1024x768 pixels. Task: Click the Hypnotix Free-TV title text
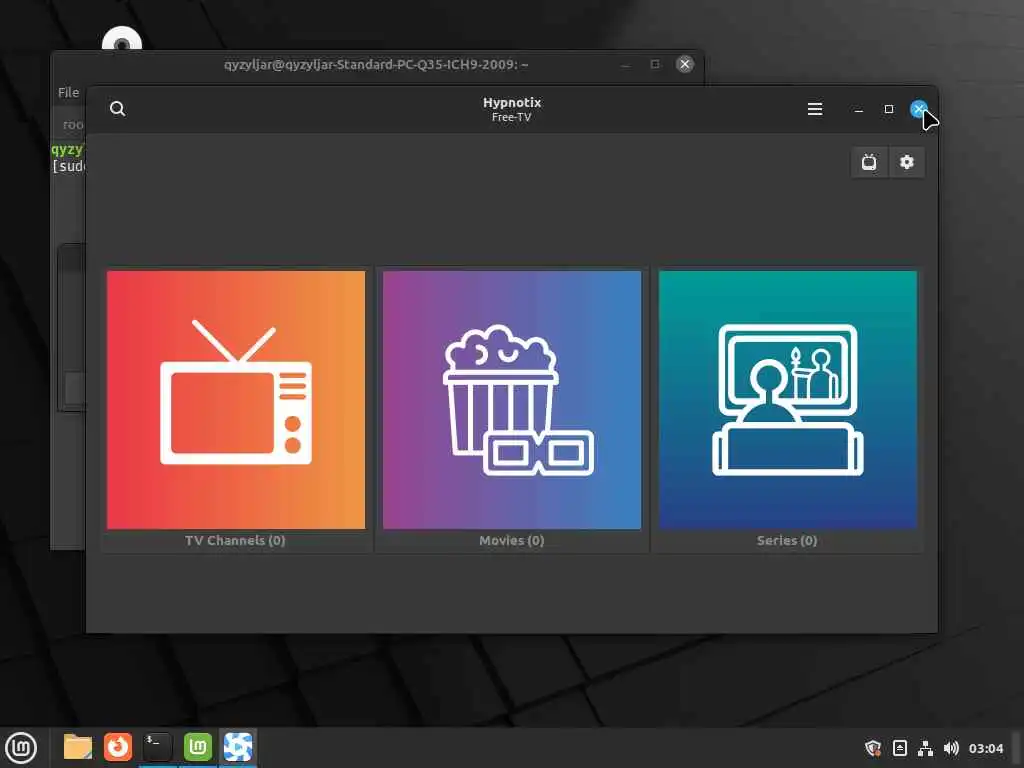point(512,109)
